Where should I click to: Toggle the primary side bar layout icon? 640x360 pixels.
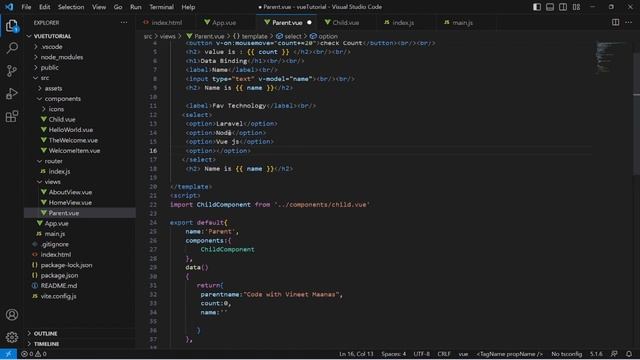click(x=537, y=7)
